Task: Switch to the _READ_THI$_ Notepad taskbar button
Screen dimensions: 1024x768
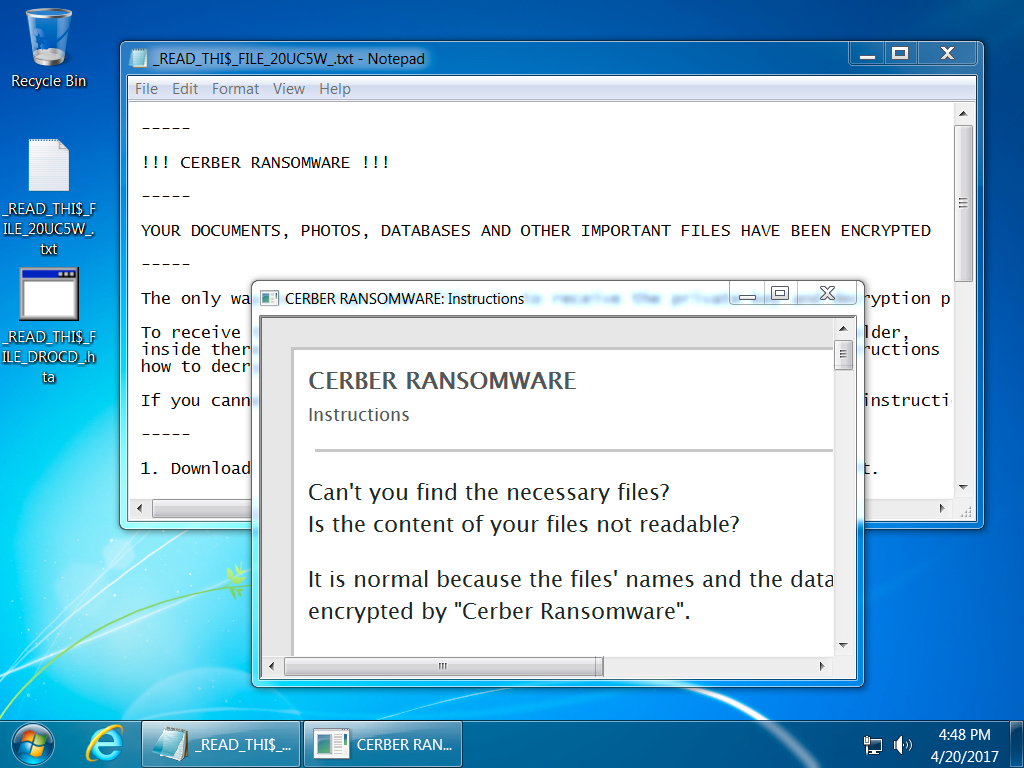Action: coord(221,744)
